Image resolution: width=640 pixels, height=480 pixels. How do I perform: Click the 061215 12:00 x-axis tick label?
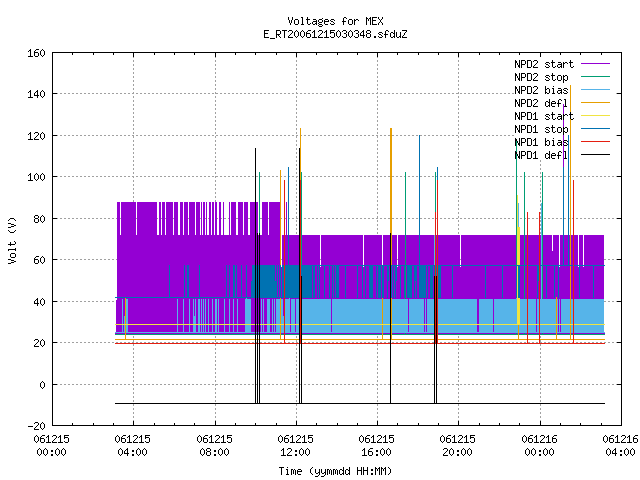click(x=295, y=446)
